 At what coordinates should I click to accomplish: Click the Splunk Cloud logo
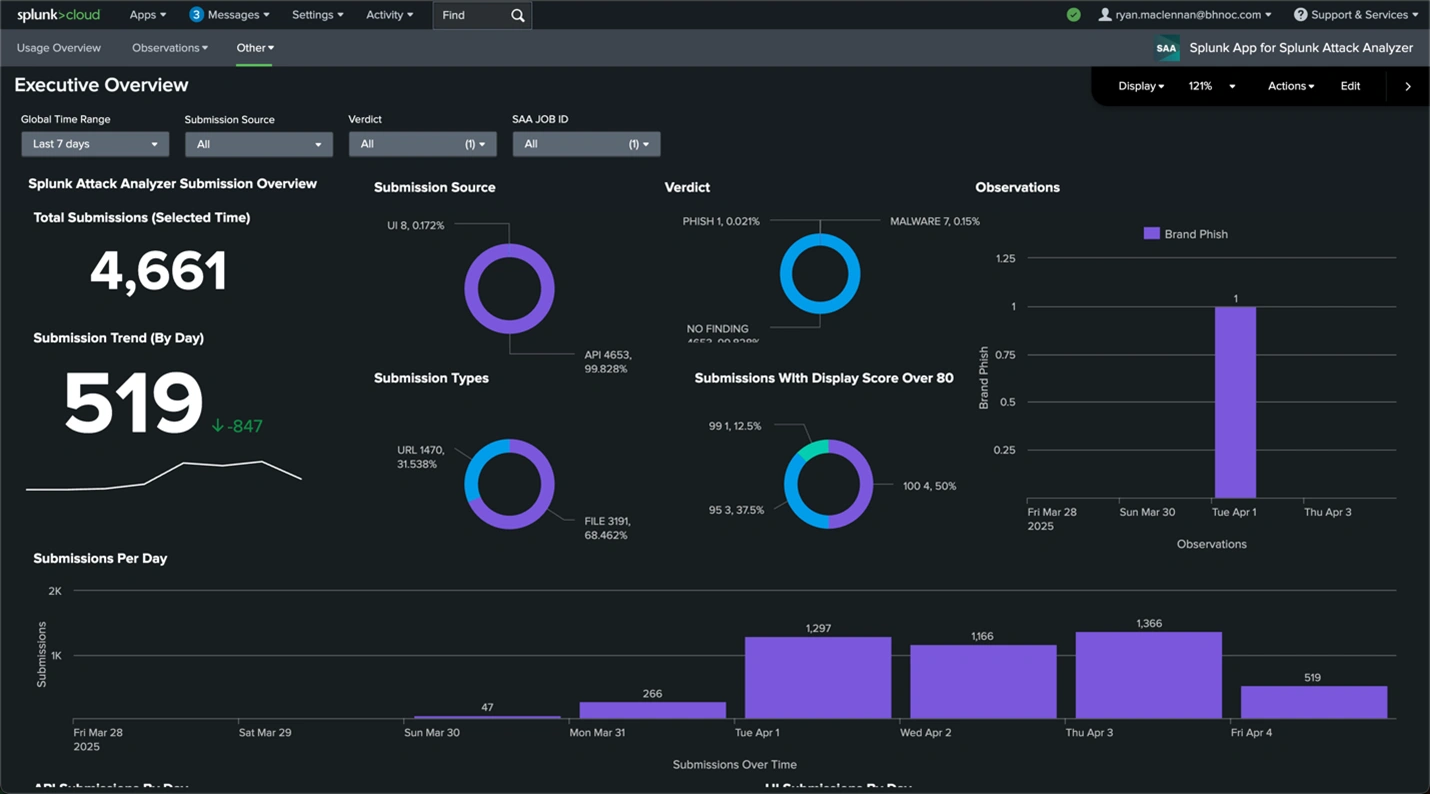pos(58,15)
